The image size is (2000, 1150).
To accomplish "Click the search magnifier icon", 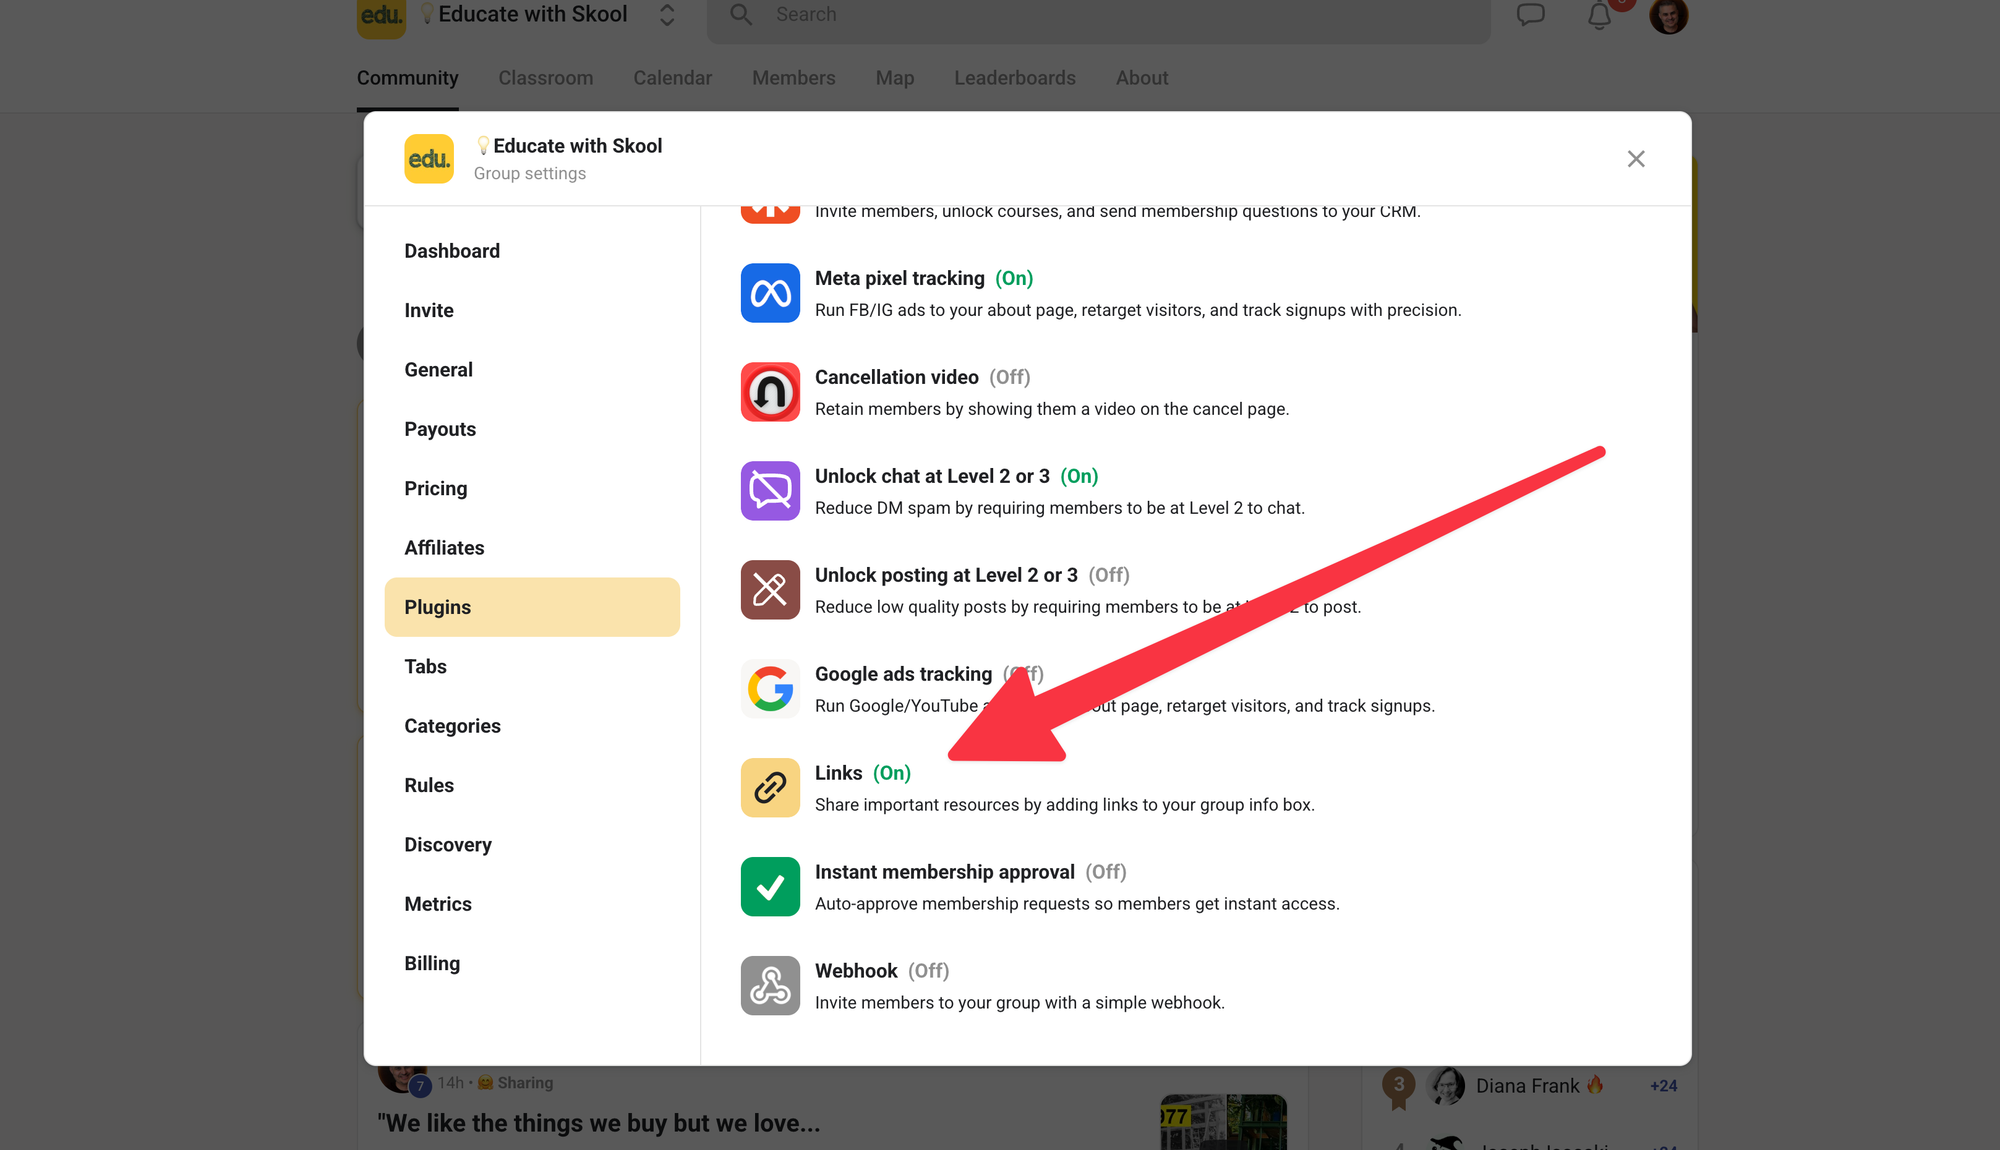I will click(741, 15).
